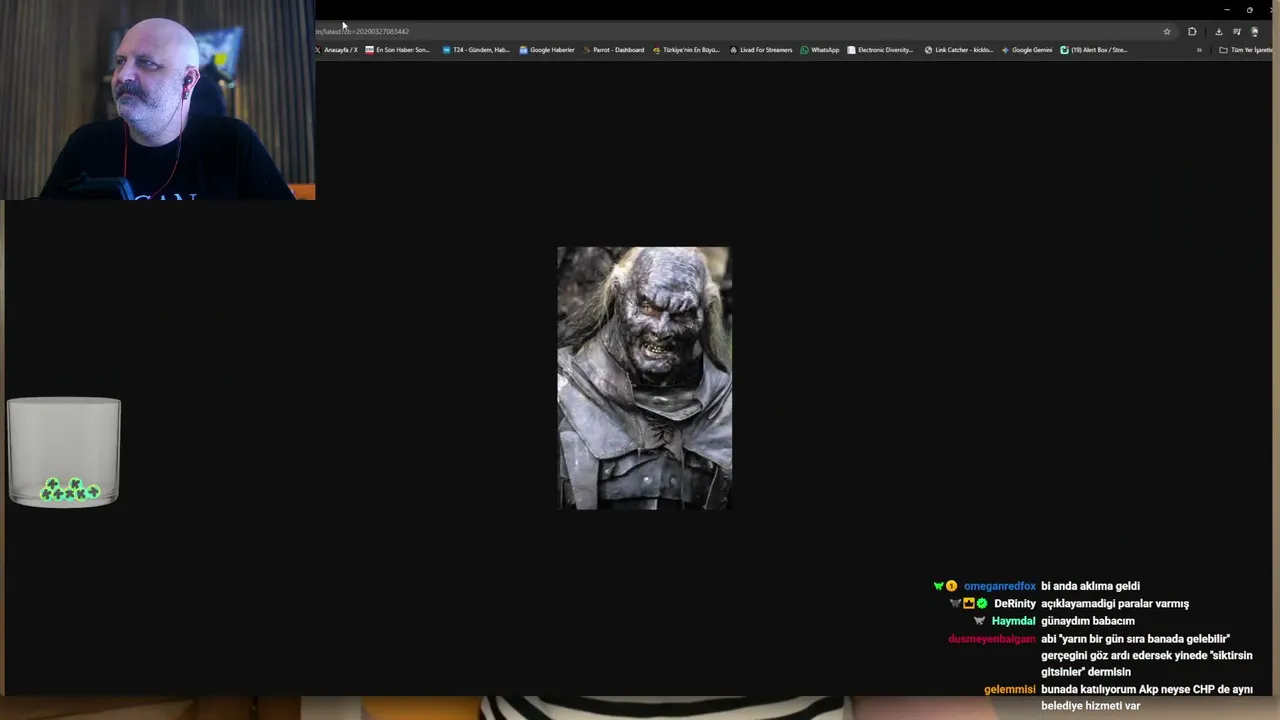This screenshot has height=720, width=1280.
Task: Open the Parrot - Dashboard bookmark
Action: point(613,50)
